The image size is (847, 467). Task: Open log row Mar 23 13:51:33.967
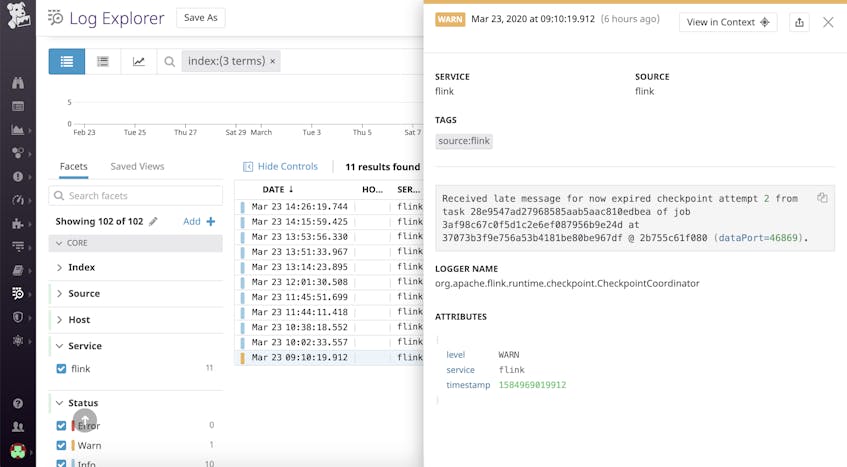pyautogui.click(x=330, y=252)
